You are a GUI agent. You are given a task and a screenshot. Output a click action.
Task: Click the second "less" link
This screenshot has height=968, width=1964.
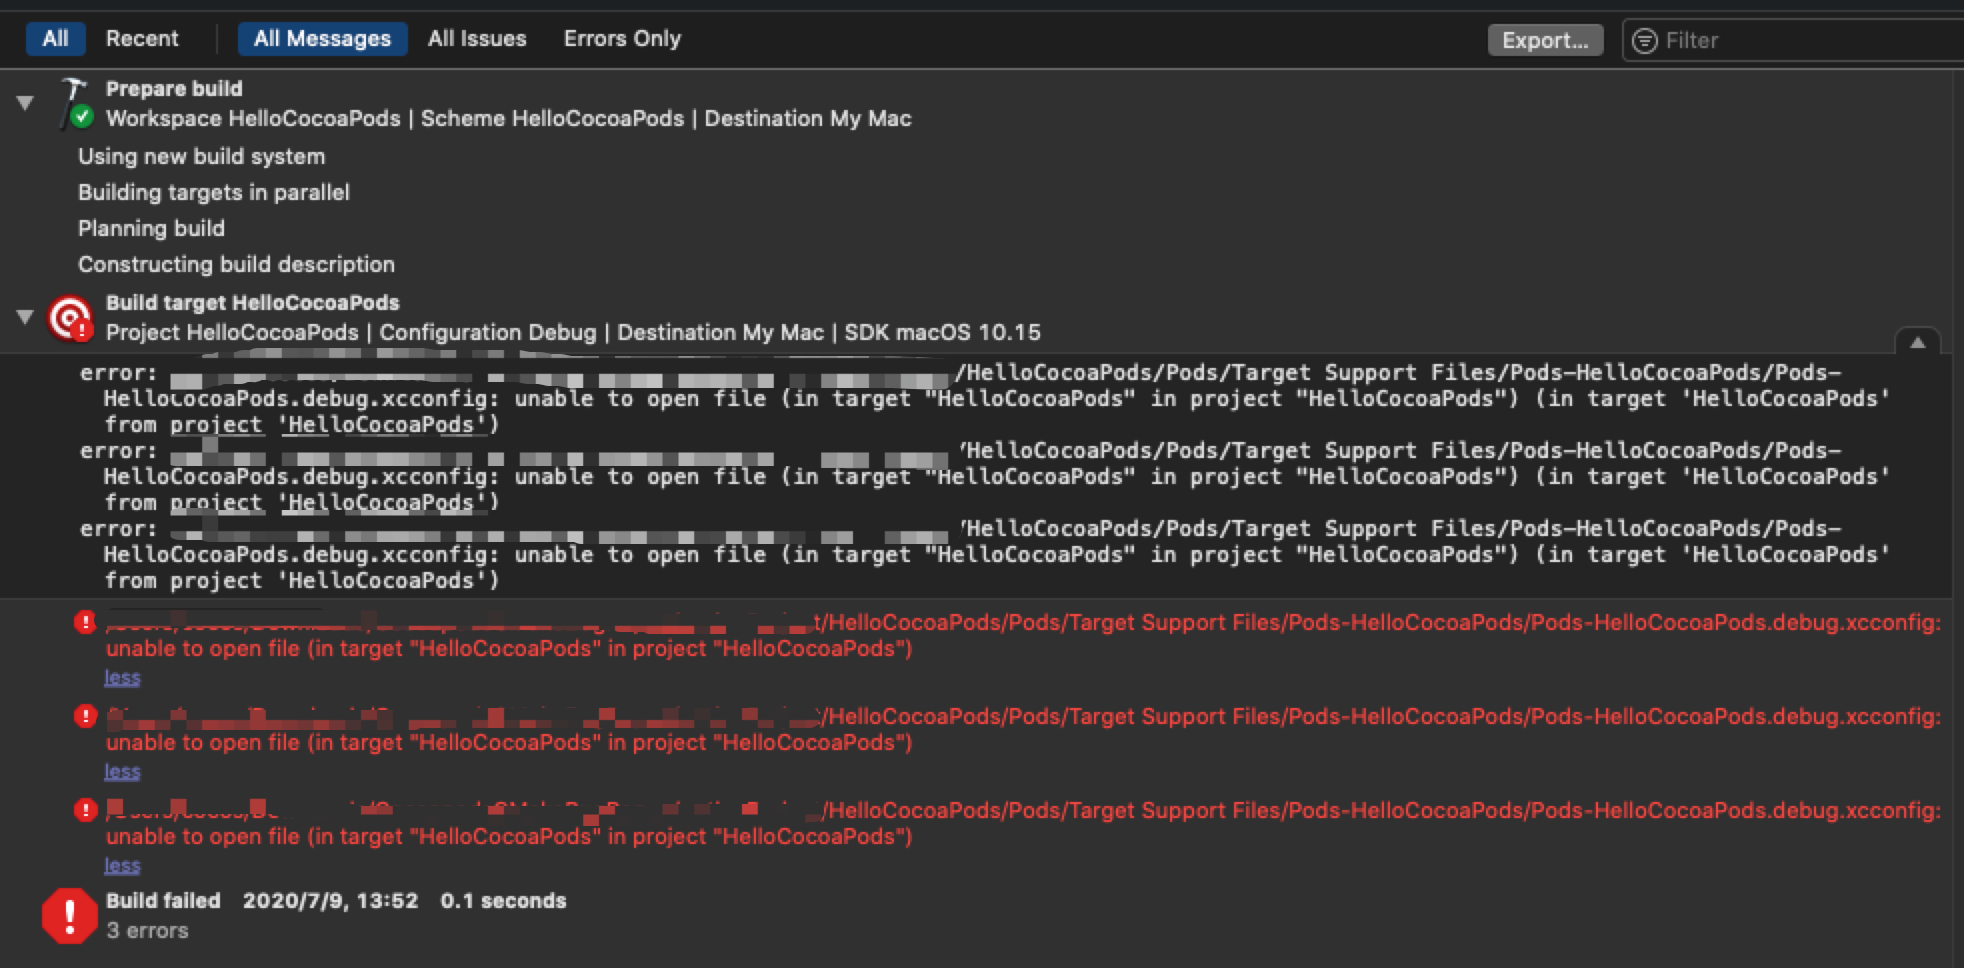[x=122, y=772]
